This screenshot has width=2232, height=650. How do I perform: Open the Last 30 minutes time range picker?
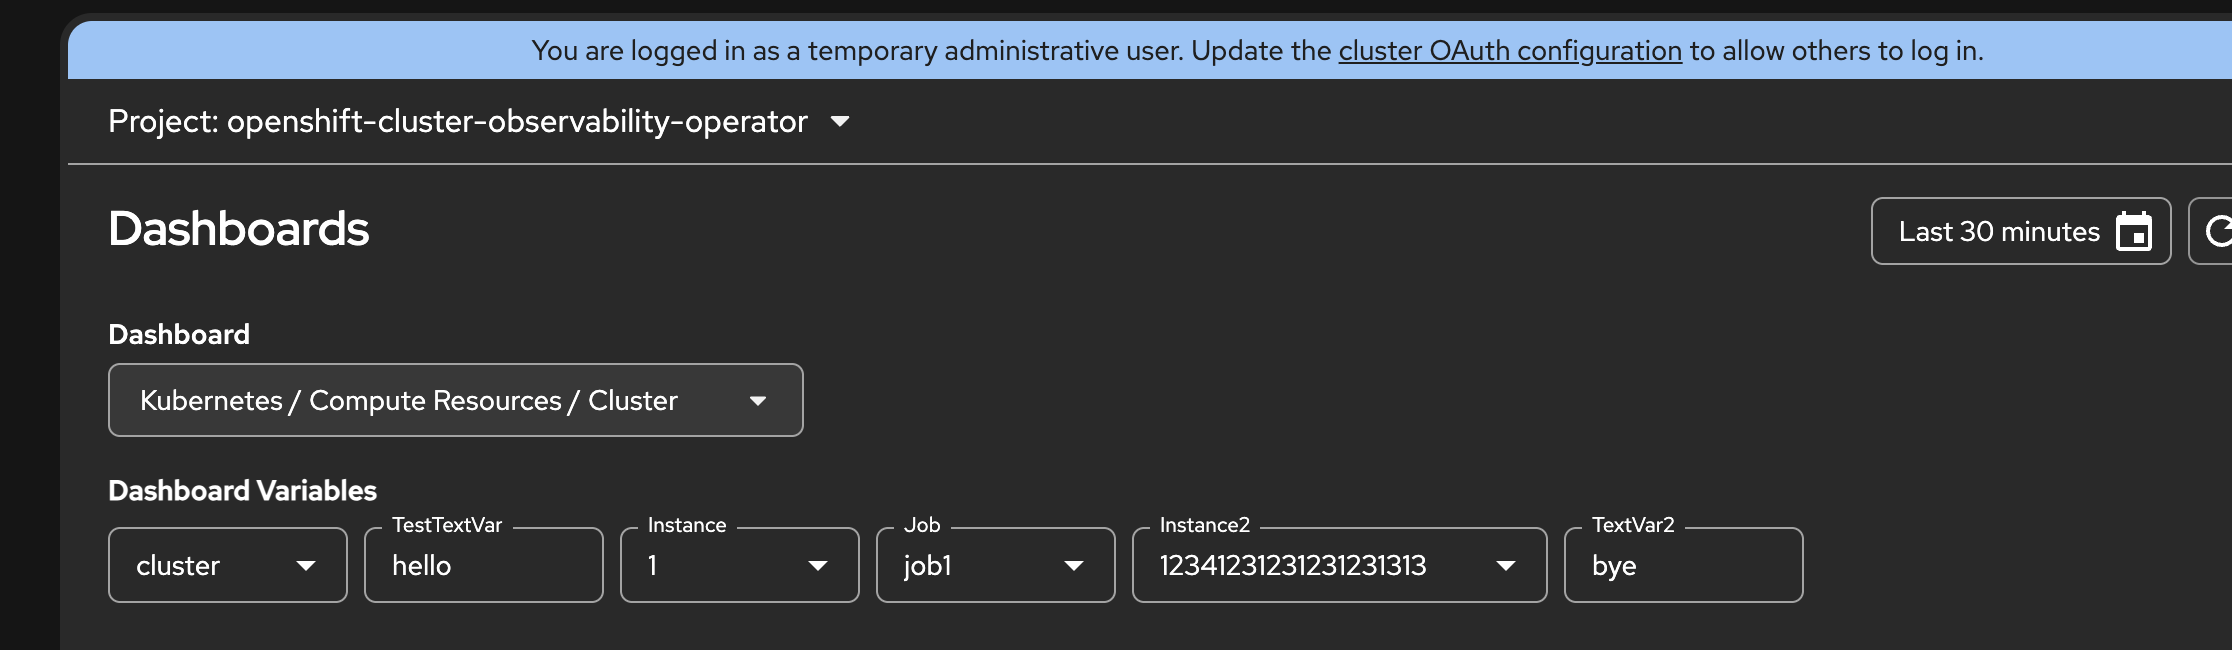click(x=1998, y=232)
